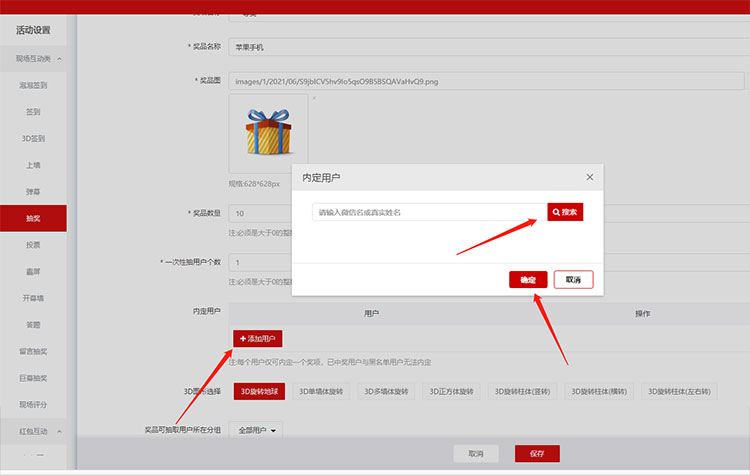Open 签到 in the sidebar
The width and height of the screenshot is (750, 475).
pos(33,112)
